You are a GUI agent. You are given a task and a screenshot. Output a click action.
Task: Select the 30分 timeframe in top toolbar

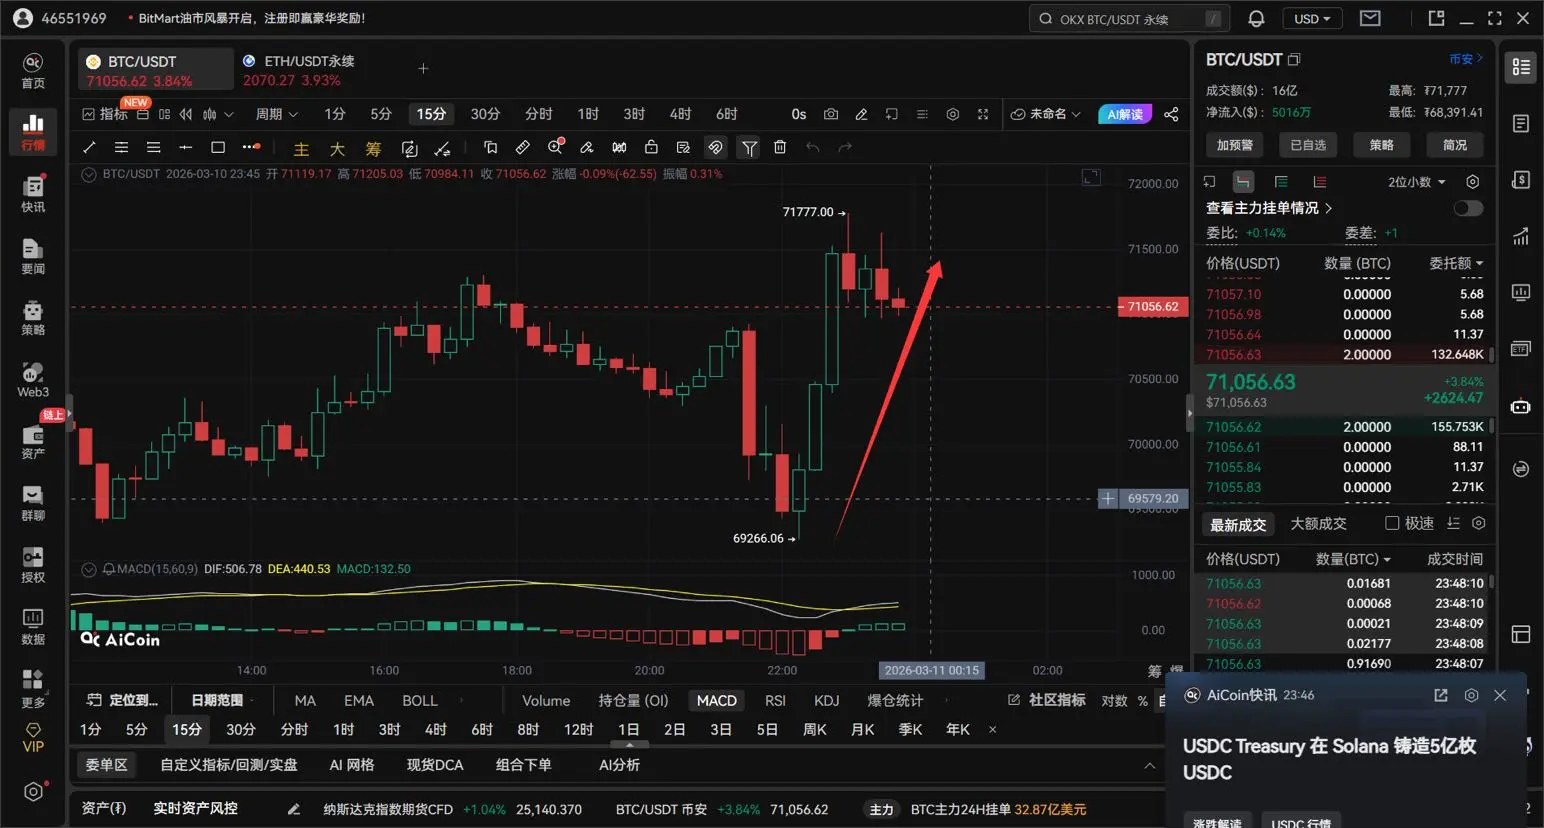485,114
